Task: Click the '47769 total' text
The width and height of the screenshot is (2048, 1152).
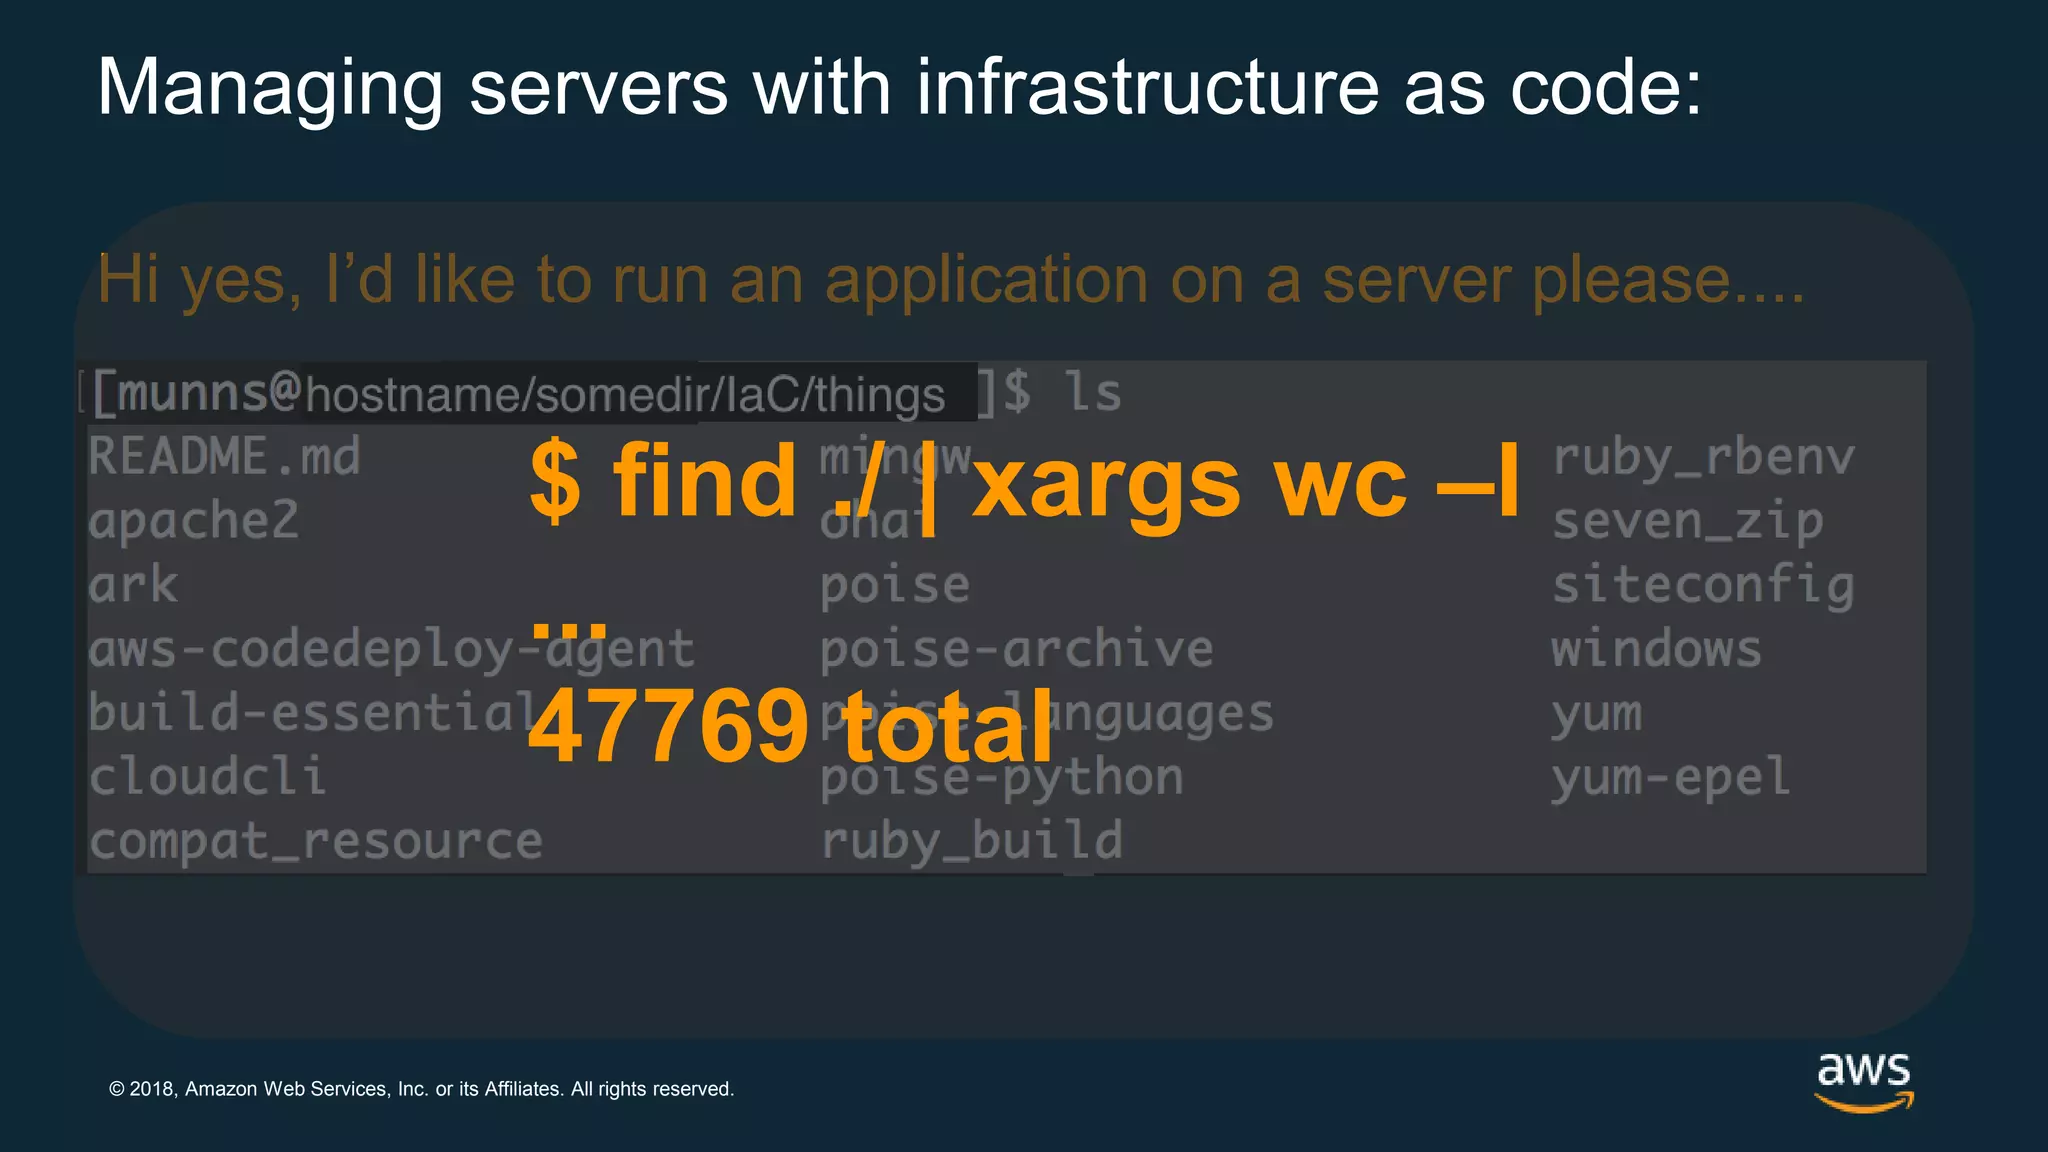Action: click(791, 725)
